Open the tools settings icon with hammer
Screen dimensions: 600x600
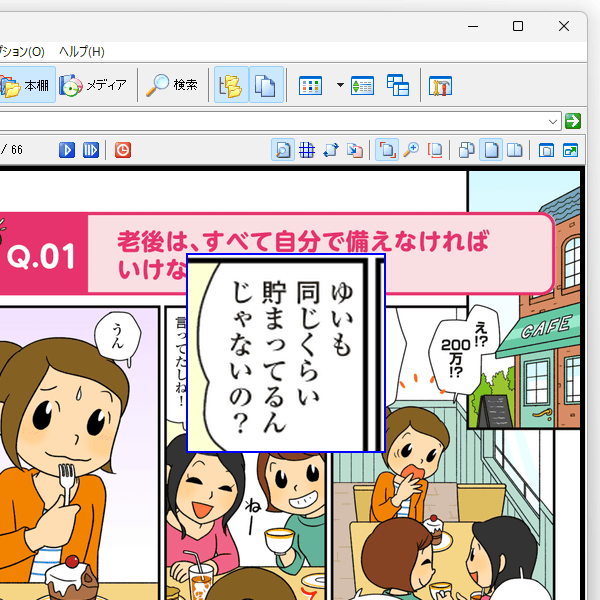coord(440,85)
